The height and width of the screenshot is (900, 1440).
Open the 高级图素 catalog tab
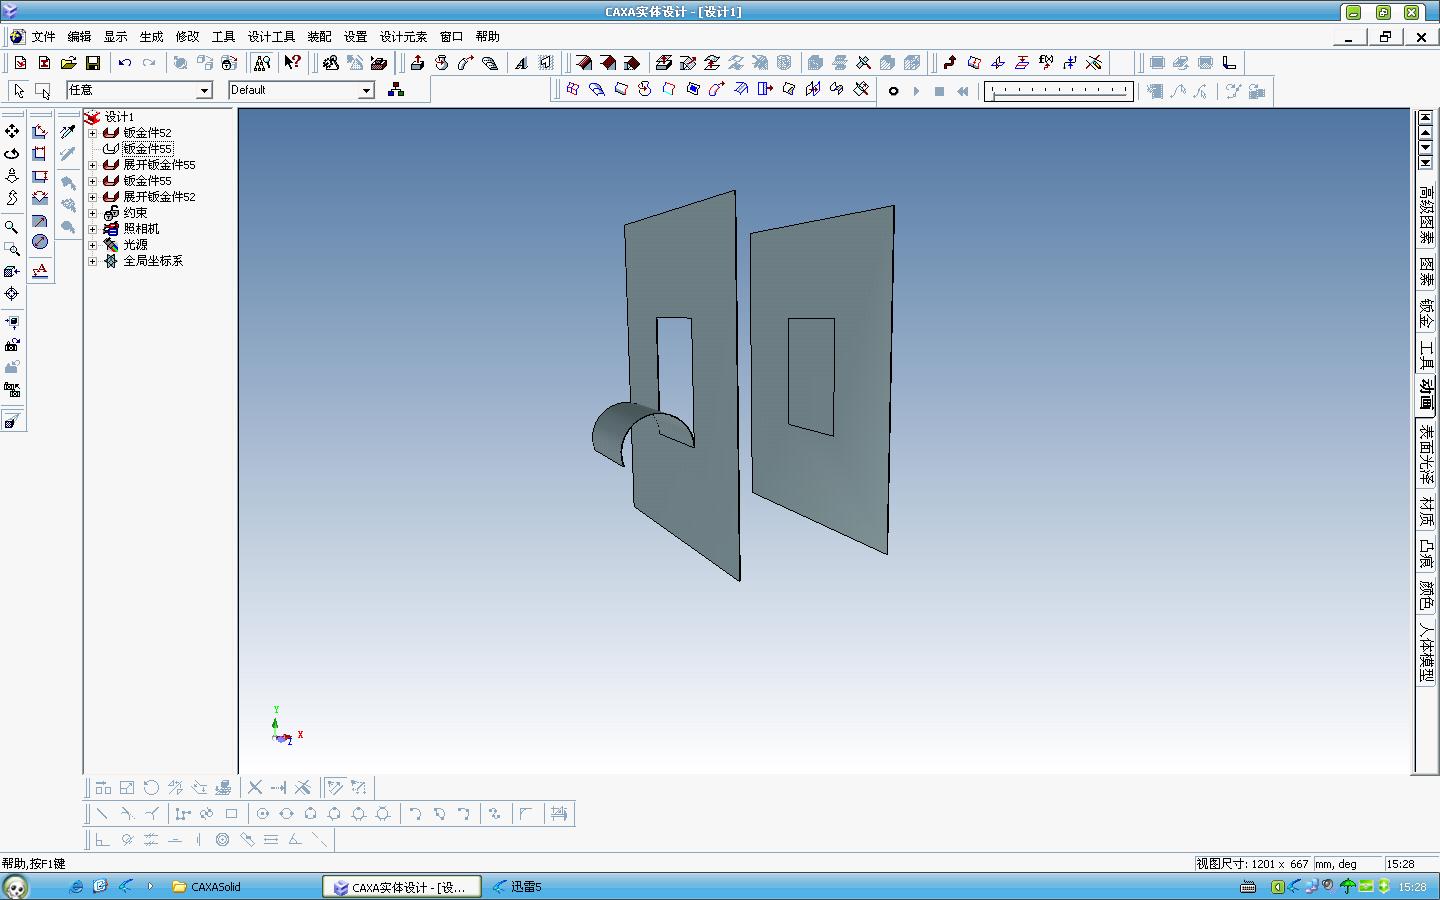1426,215
